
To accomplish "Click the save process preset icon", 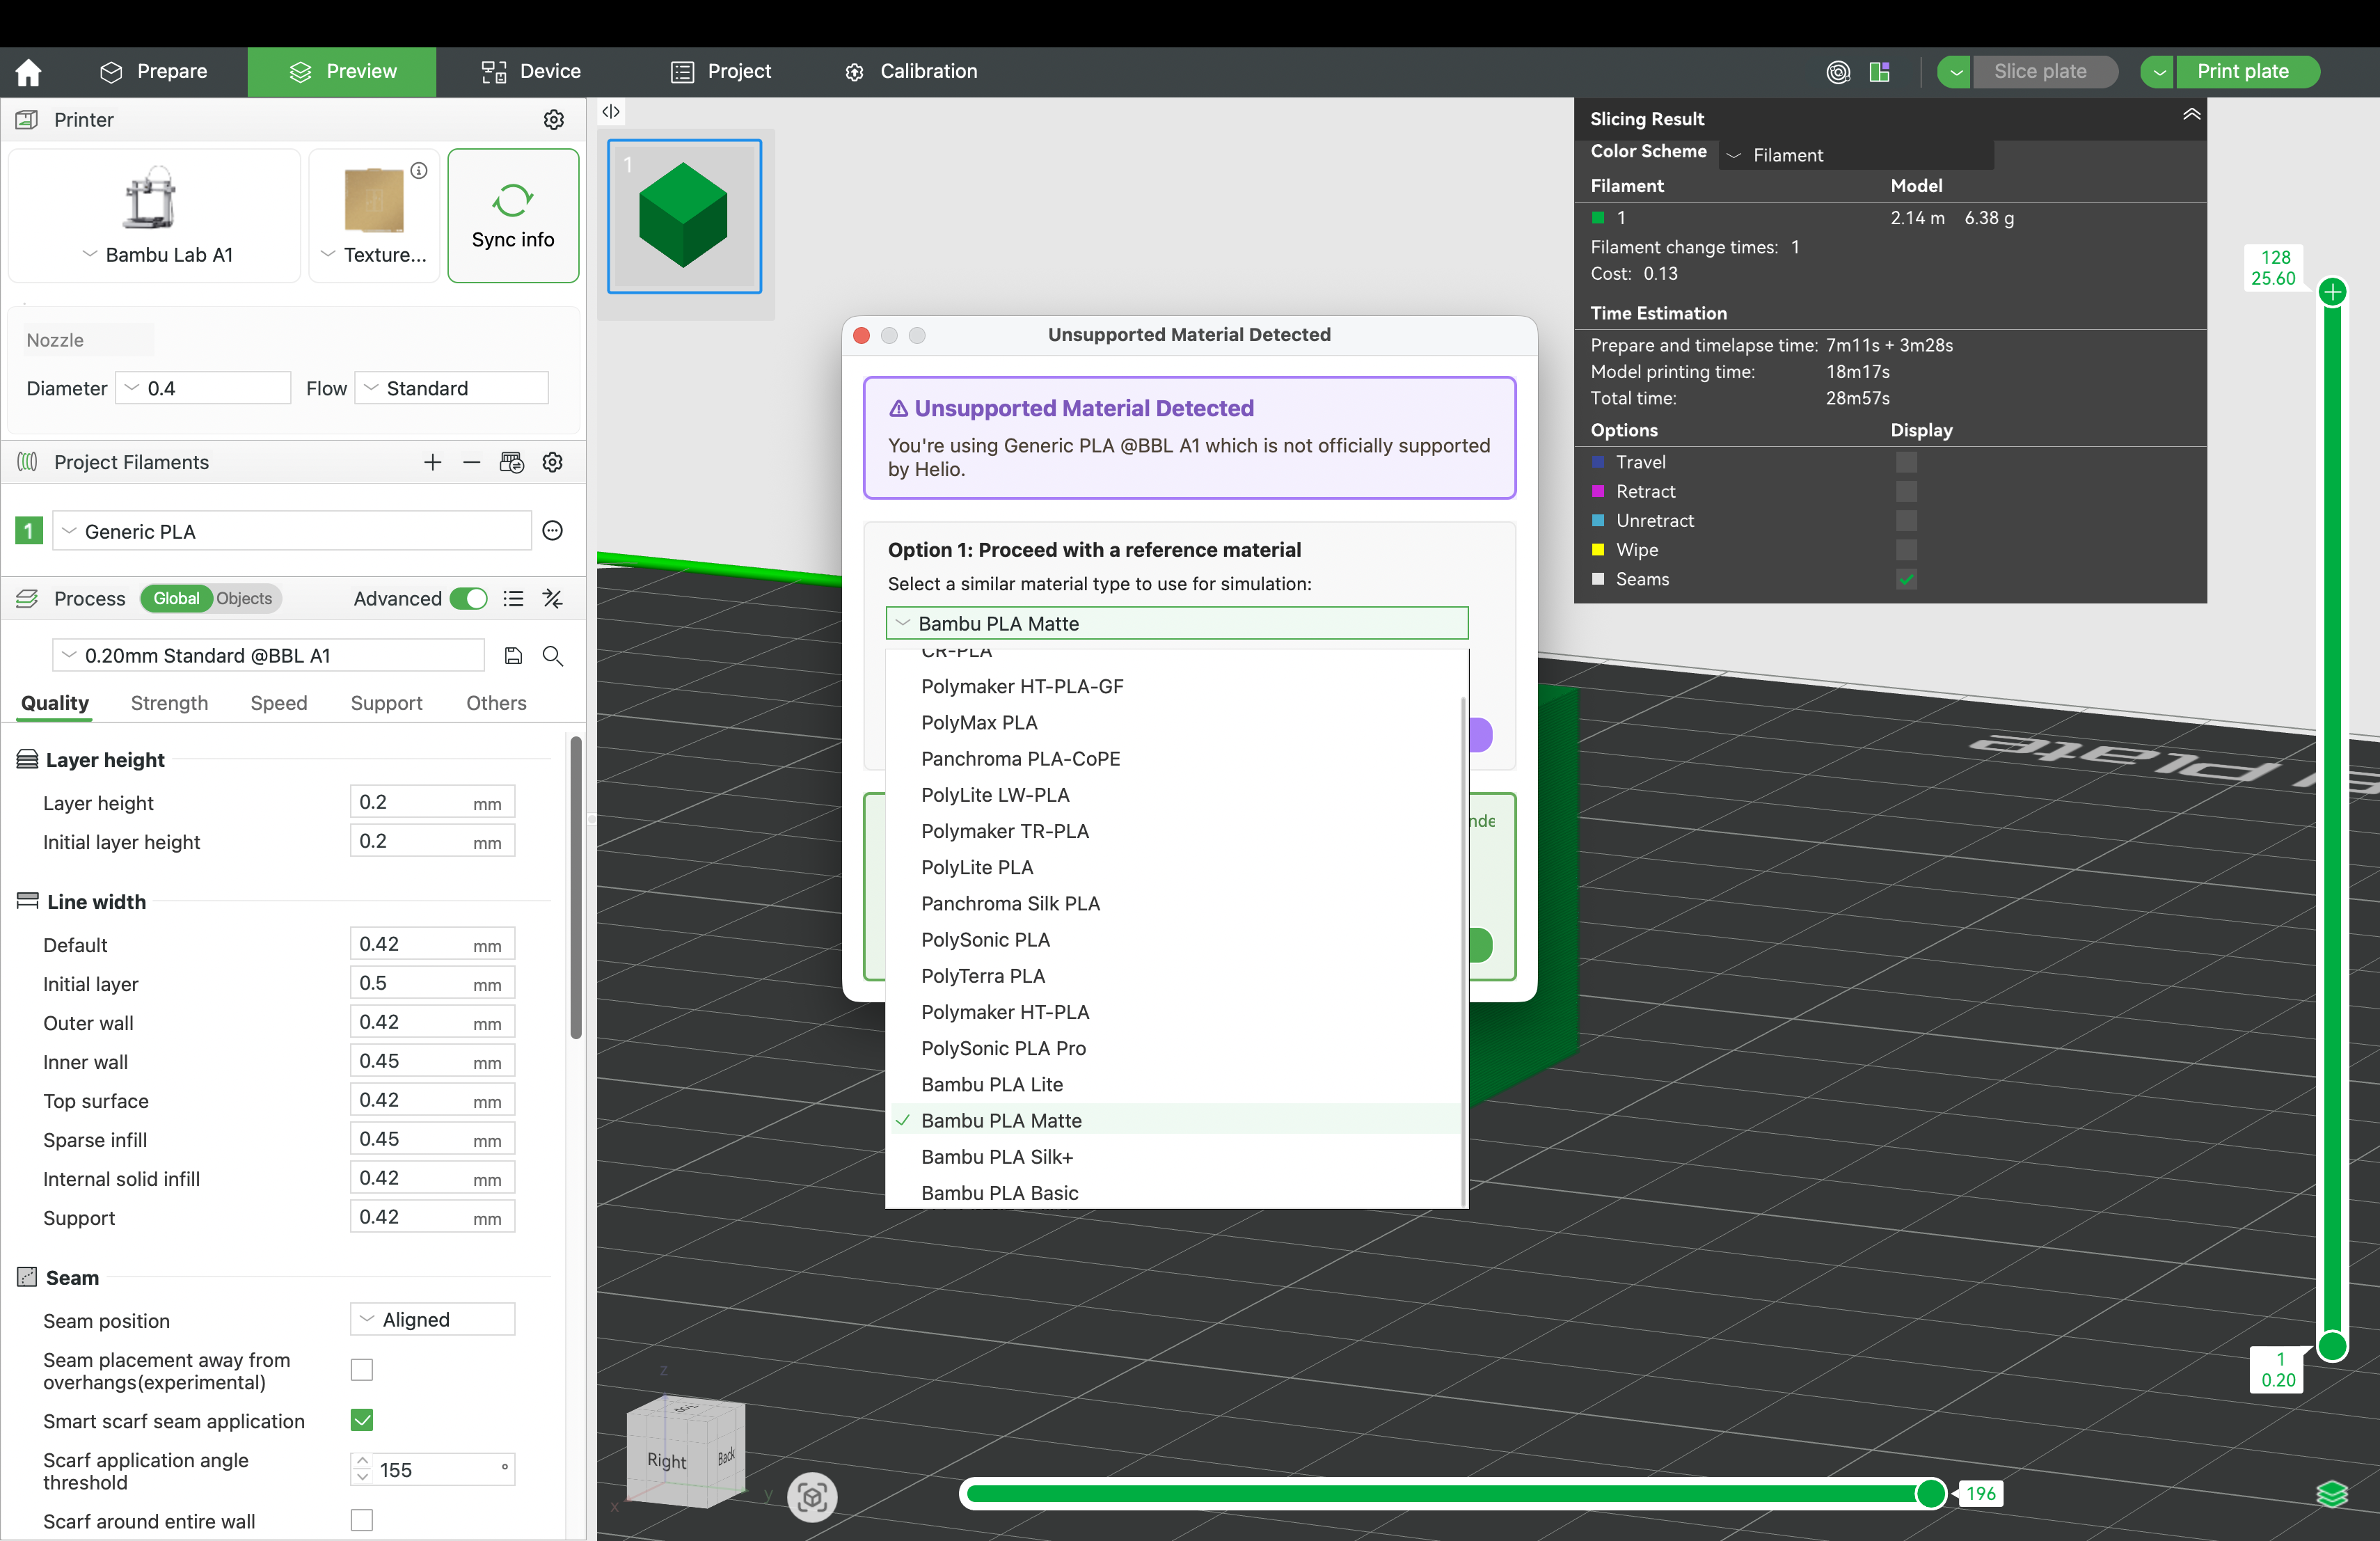I will pyautogui.click(x=513, y=656).
